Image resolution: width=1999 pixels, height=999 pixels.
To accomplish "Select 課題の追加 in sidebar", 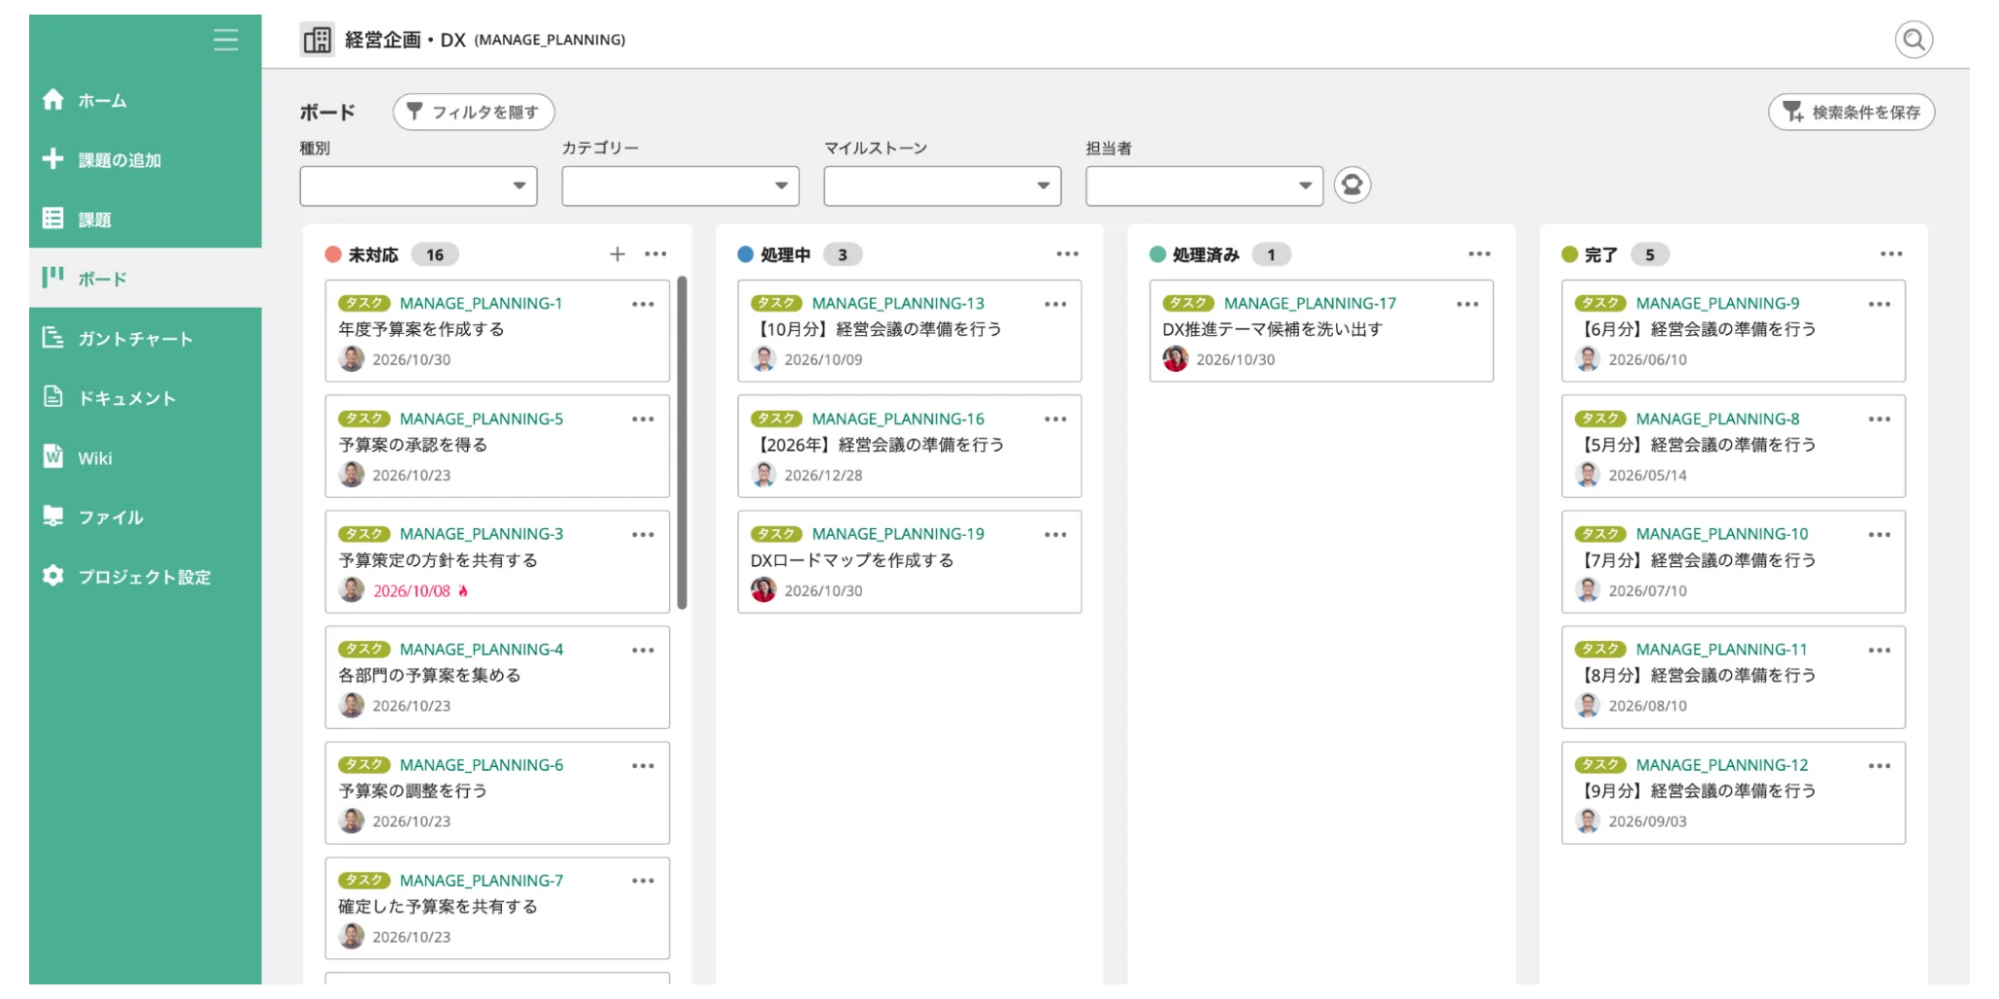I will tap(145, 159).
